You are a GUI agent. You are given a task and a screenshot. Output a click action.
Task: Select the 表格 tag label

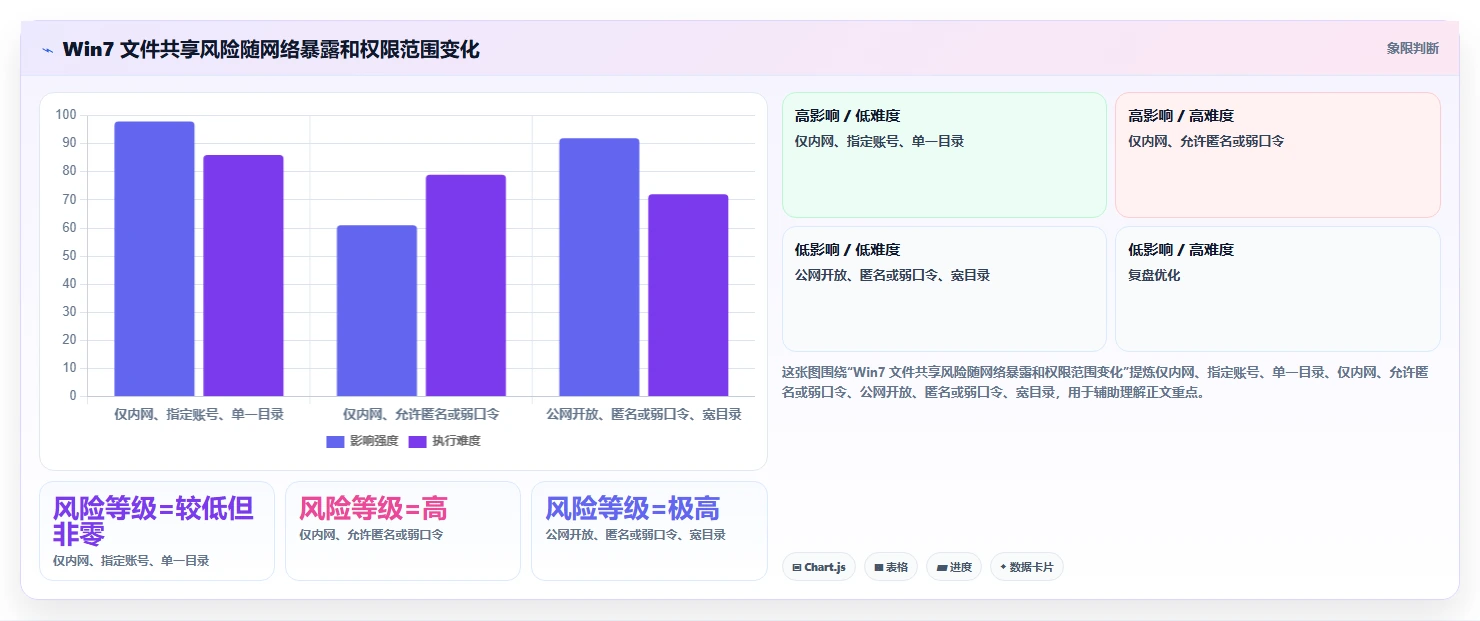point(897,567)
